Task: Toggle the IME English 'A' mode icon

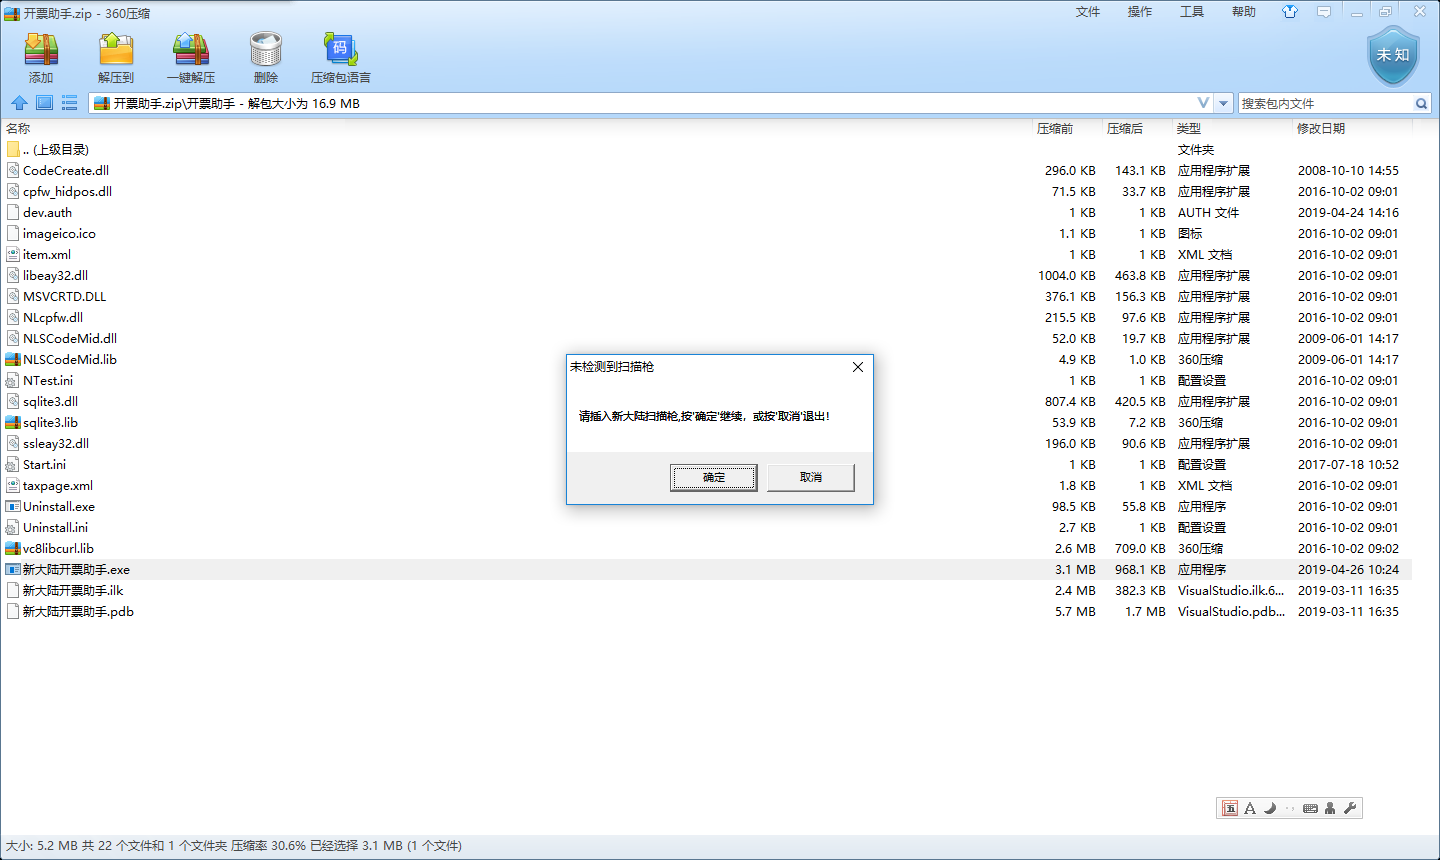Action: click(1250, 808)
